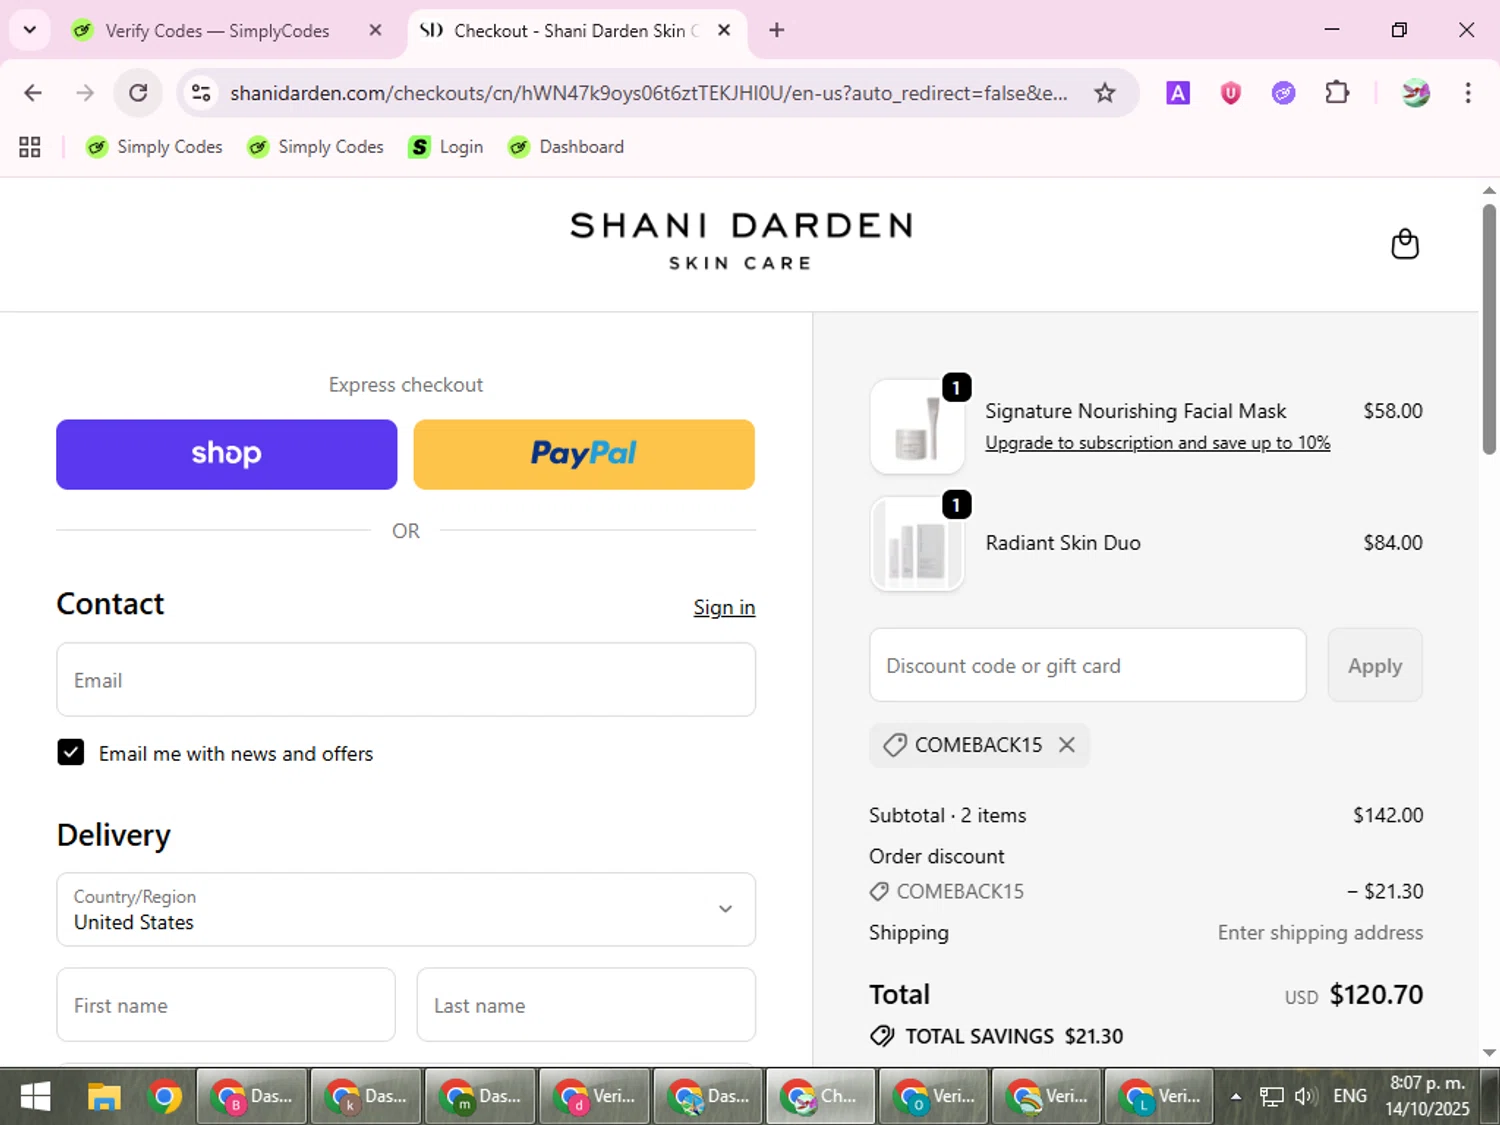Screen dimensions: 1500x1125
Task: Open a new browser tab
Action: [x=776, y=30]
